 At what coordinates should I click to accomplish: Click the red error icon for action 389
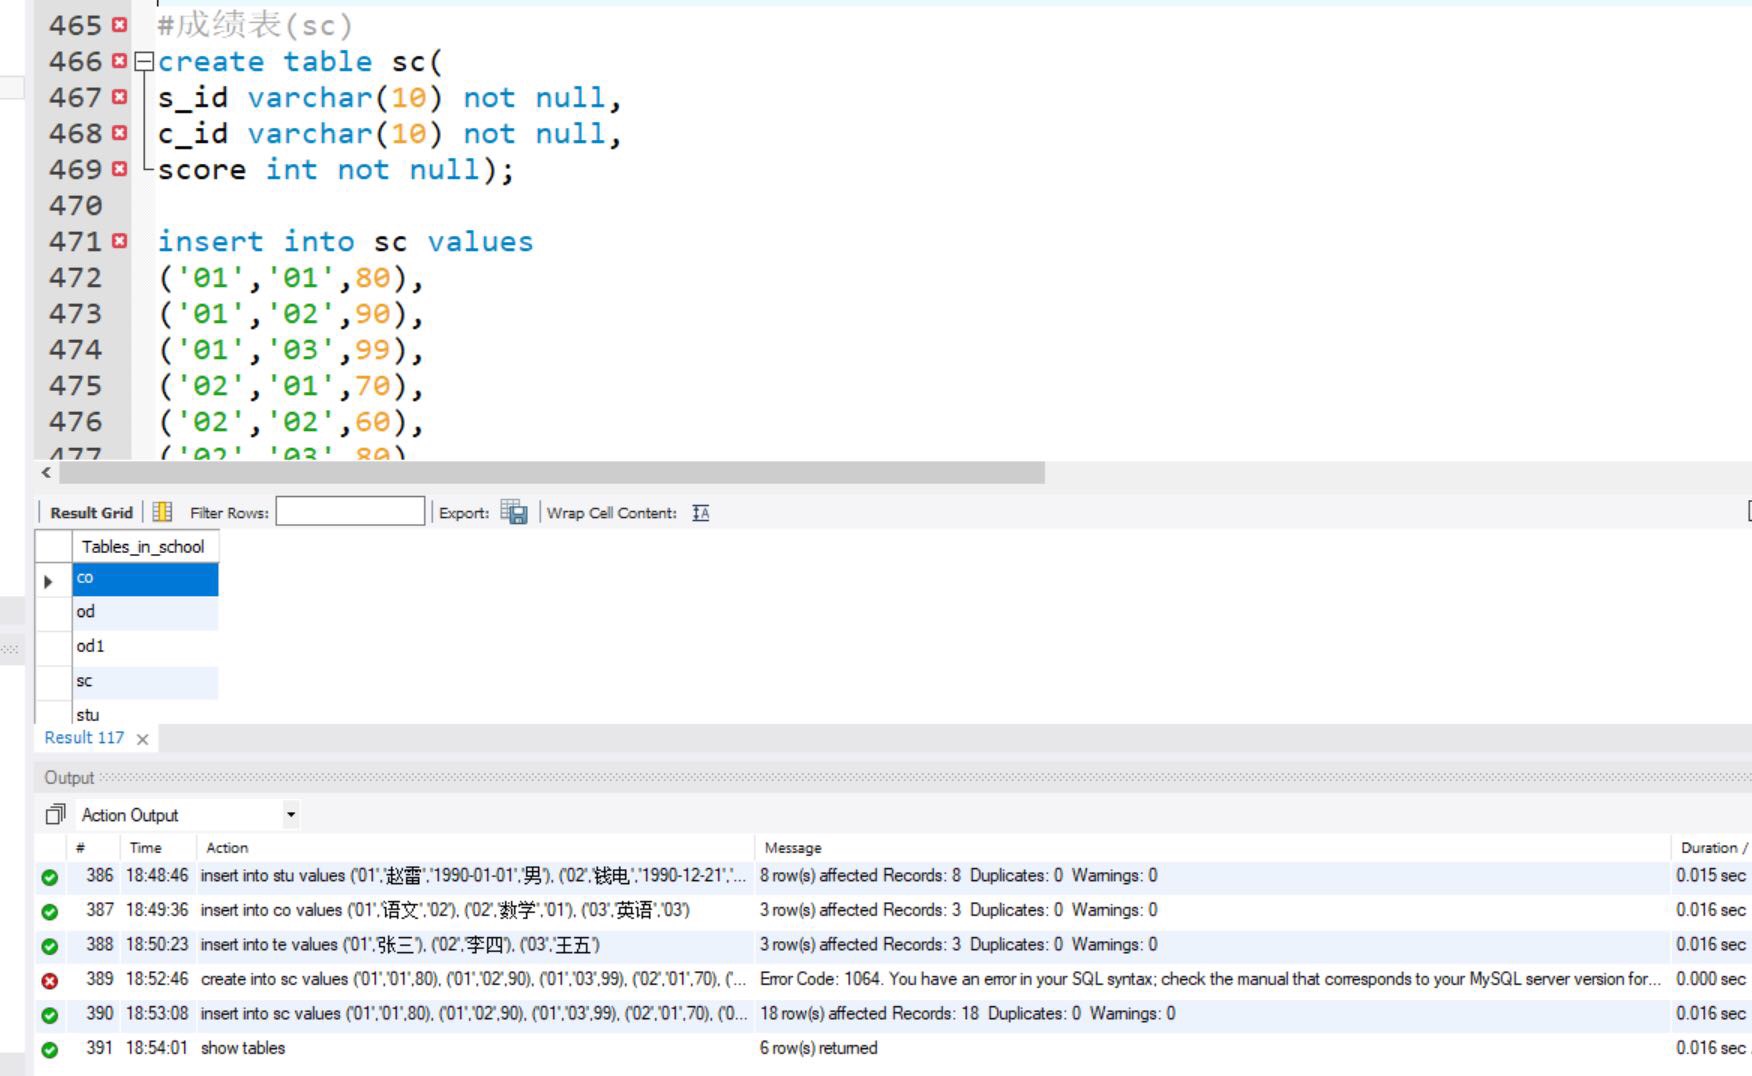tap(49, 980)
